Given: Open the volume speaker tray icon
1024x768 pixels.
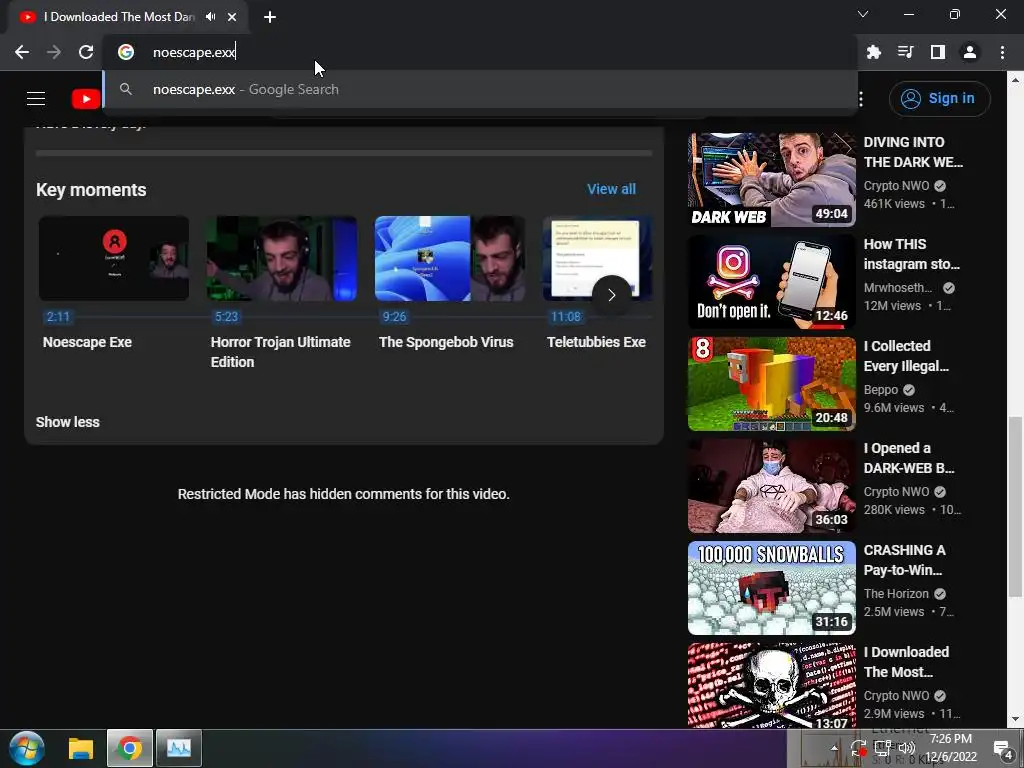Looking at the screenshot, I should pos(908,748).
